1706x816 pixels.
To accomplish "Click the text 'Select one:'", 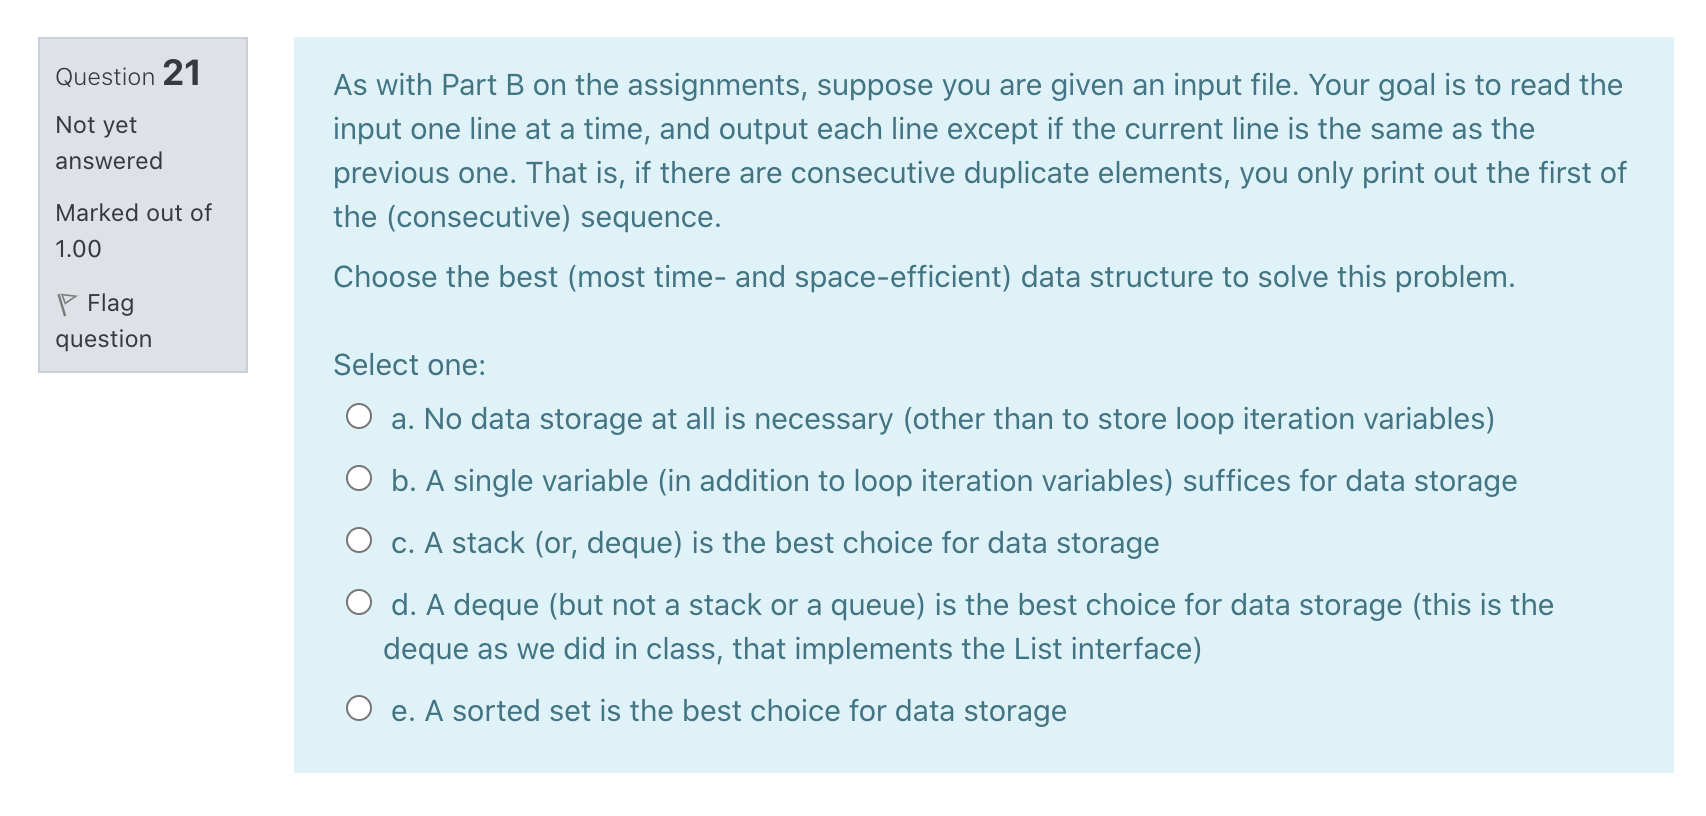I will (x=409, y=365).
